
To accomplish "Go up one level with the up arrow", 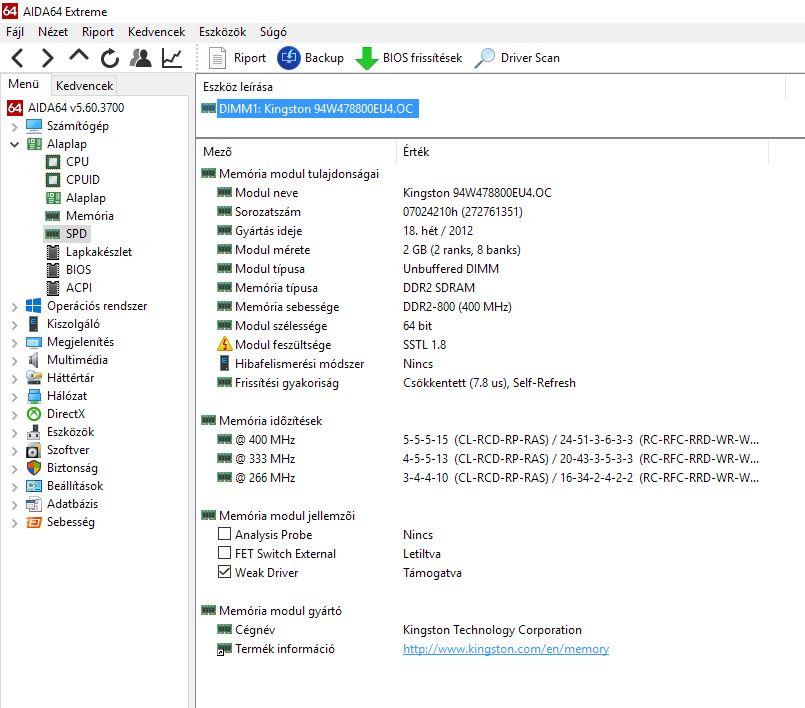I will 79,56.
